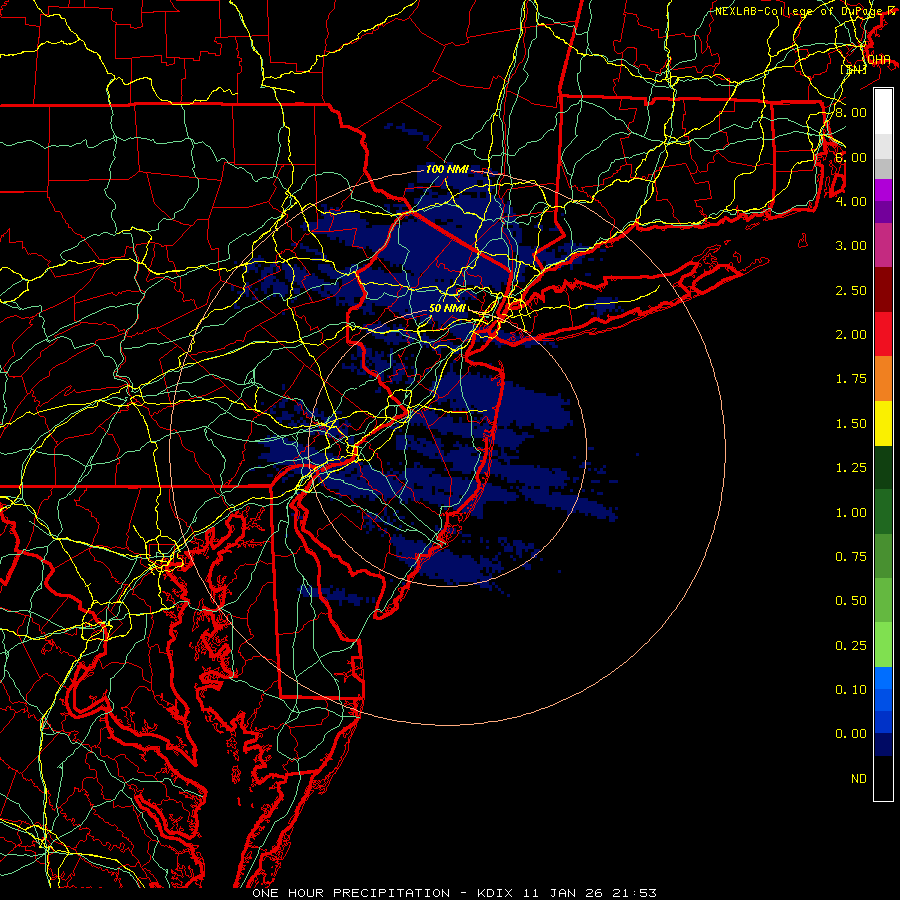Click the 100 NMI range ring label
900x900 pixels.
pyautogui.click(x=447, y=169)
